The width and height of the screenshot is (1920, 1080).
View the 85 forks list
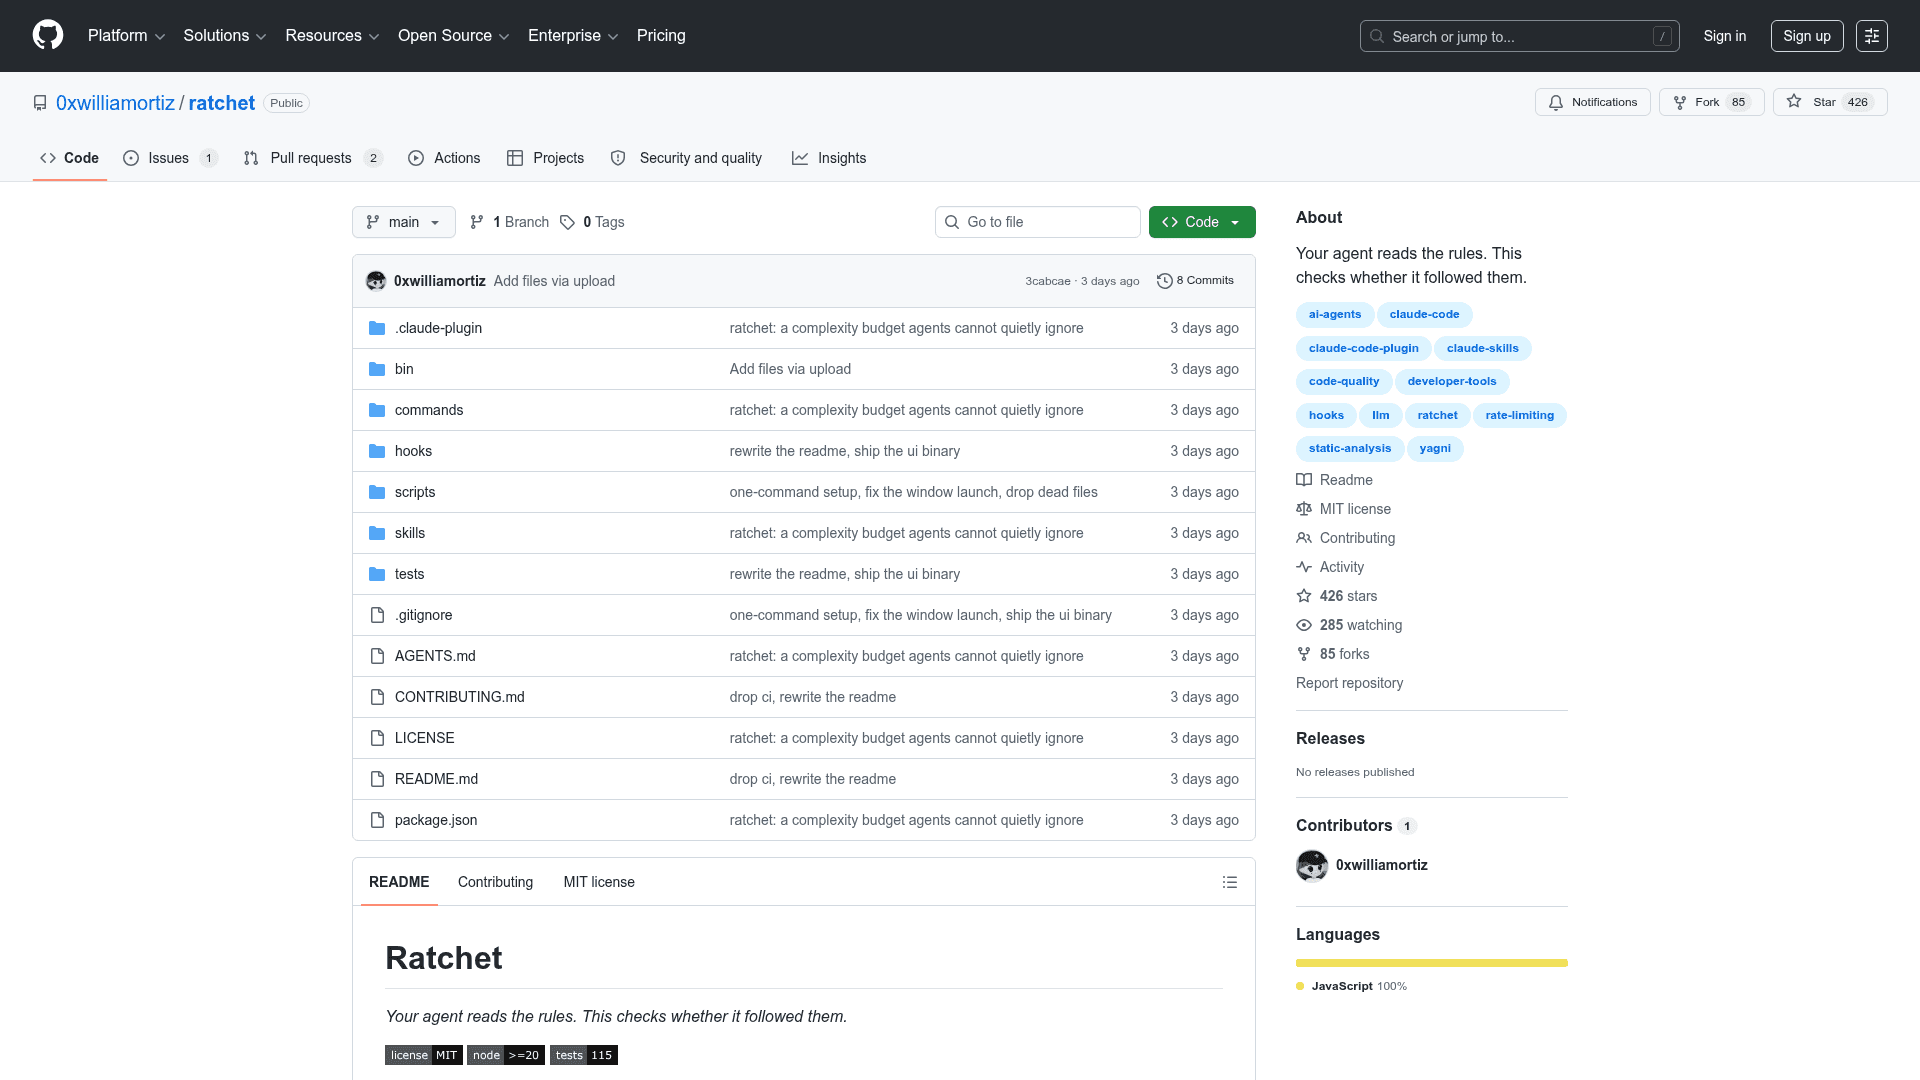[1333, 654]
